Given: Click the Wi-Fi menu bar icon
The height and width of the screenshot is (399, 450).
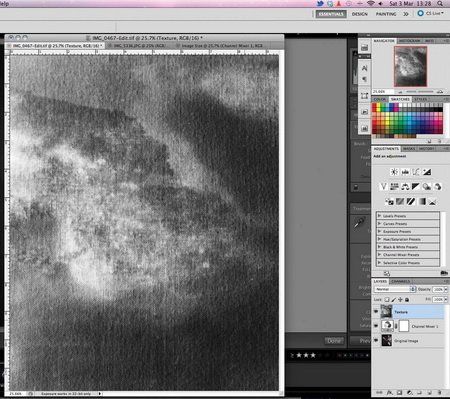Looking at the screenshot, I should [371, 4].
